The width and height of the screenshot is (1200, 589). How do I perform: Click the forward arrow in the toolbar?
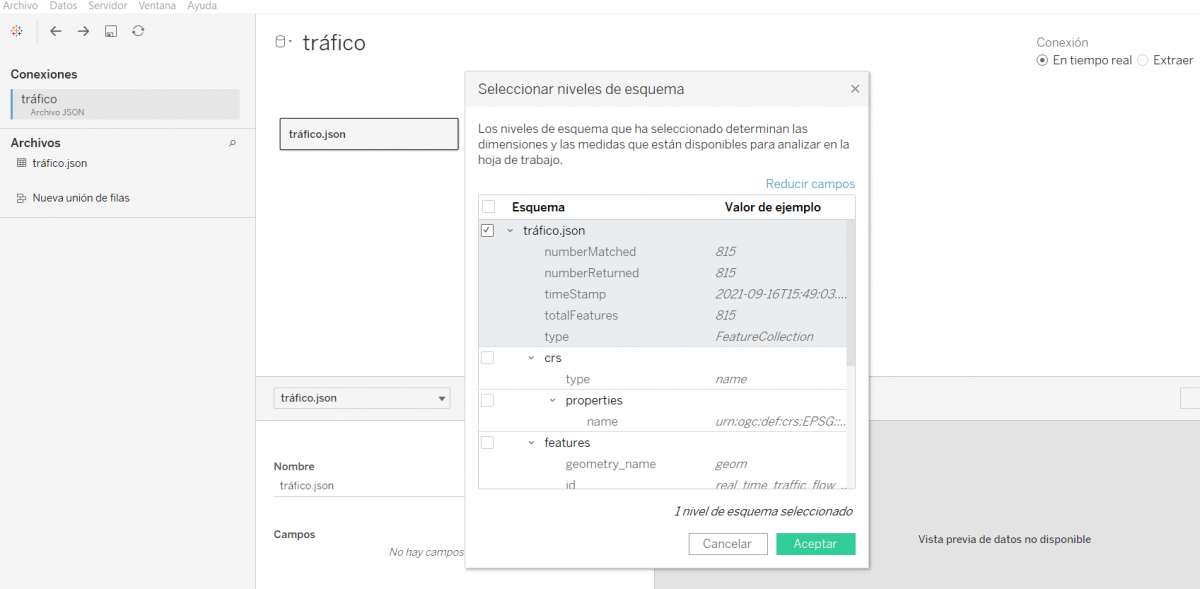pyautogui.click(x=82, y=31)
